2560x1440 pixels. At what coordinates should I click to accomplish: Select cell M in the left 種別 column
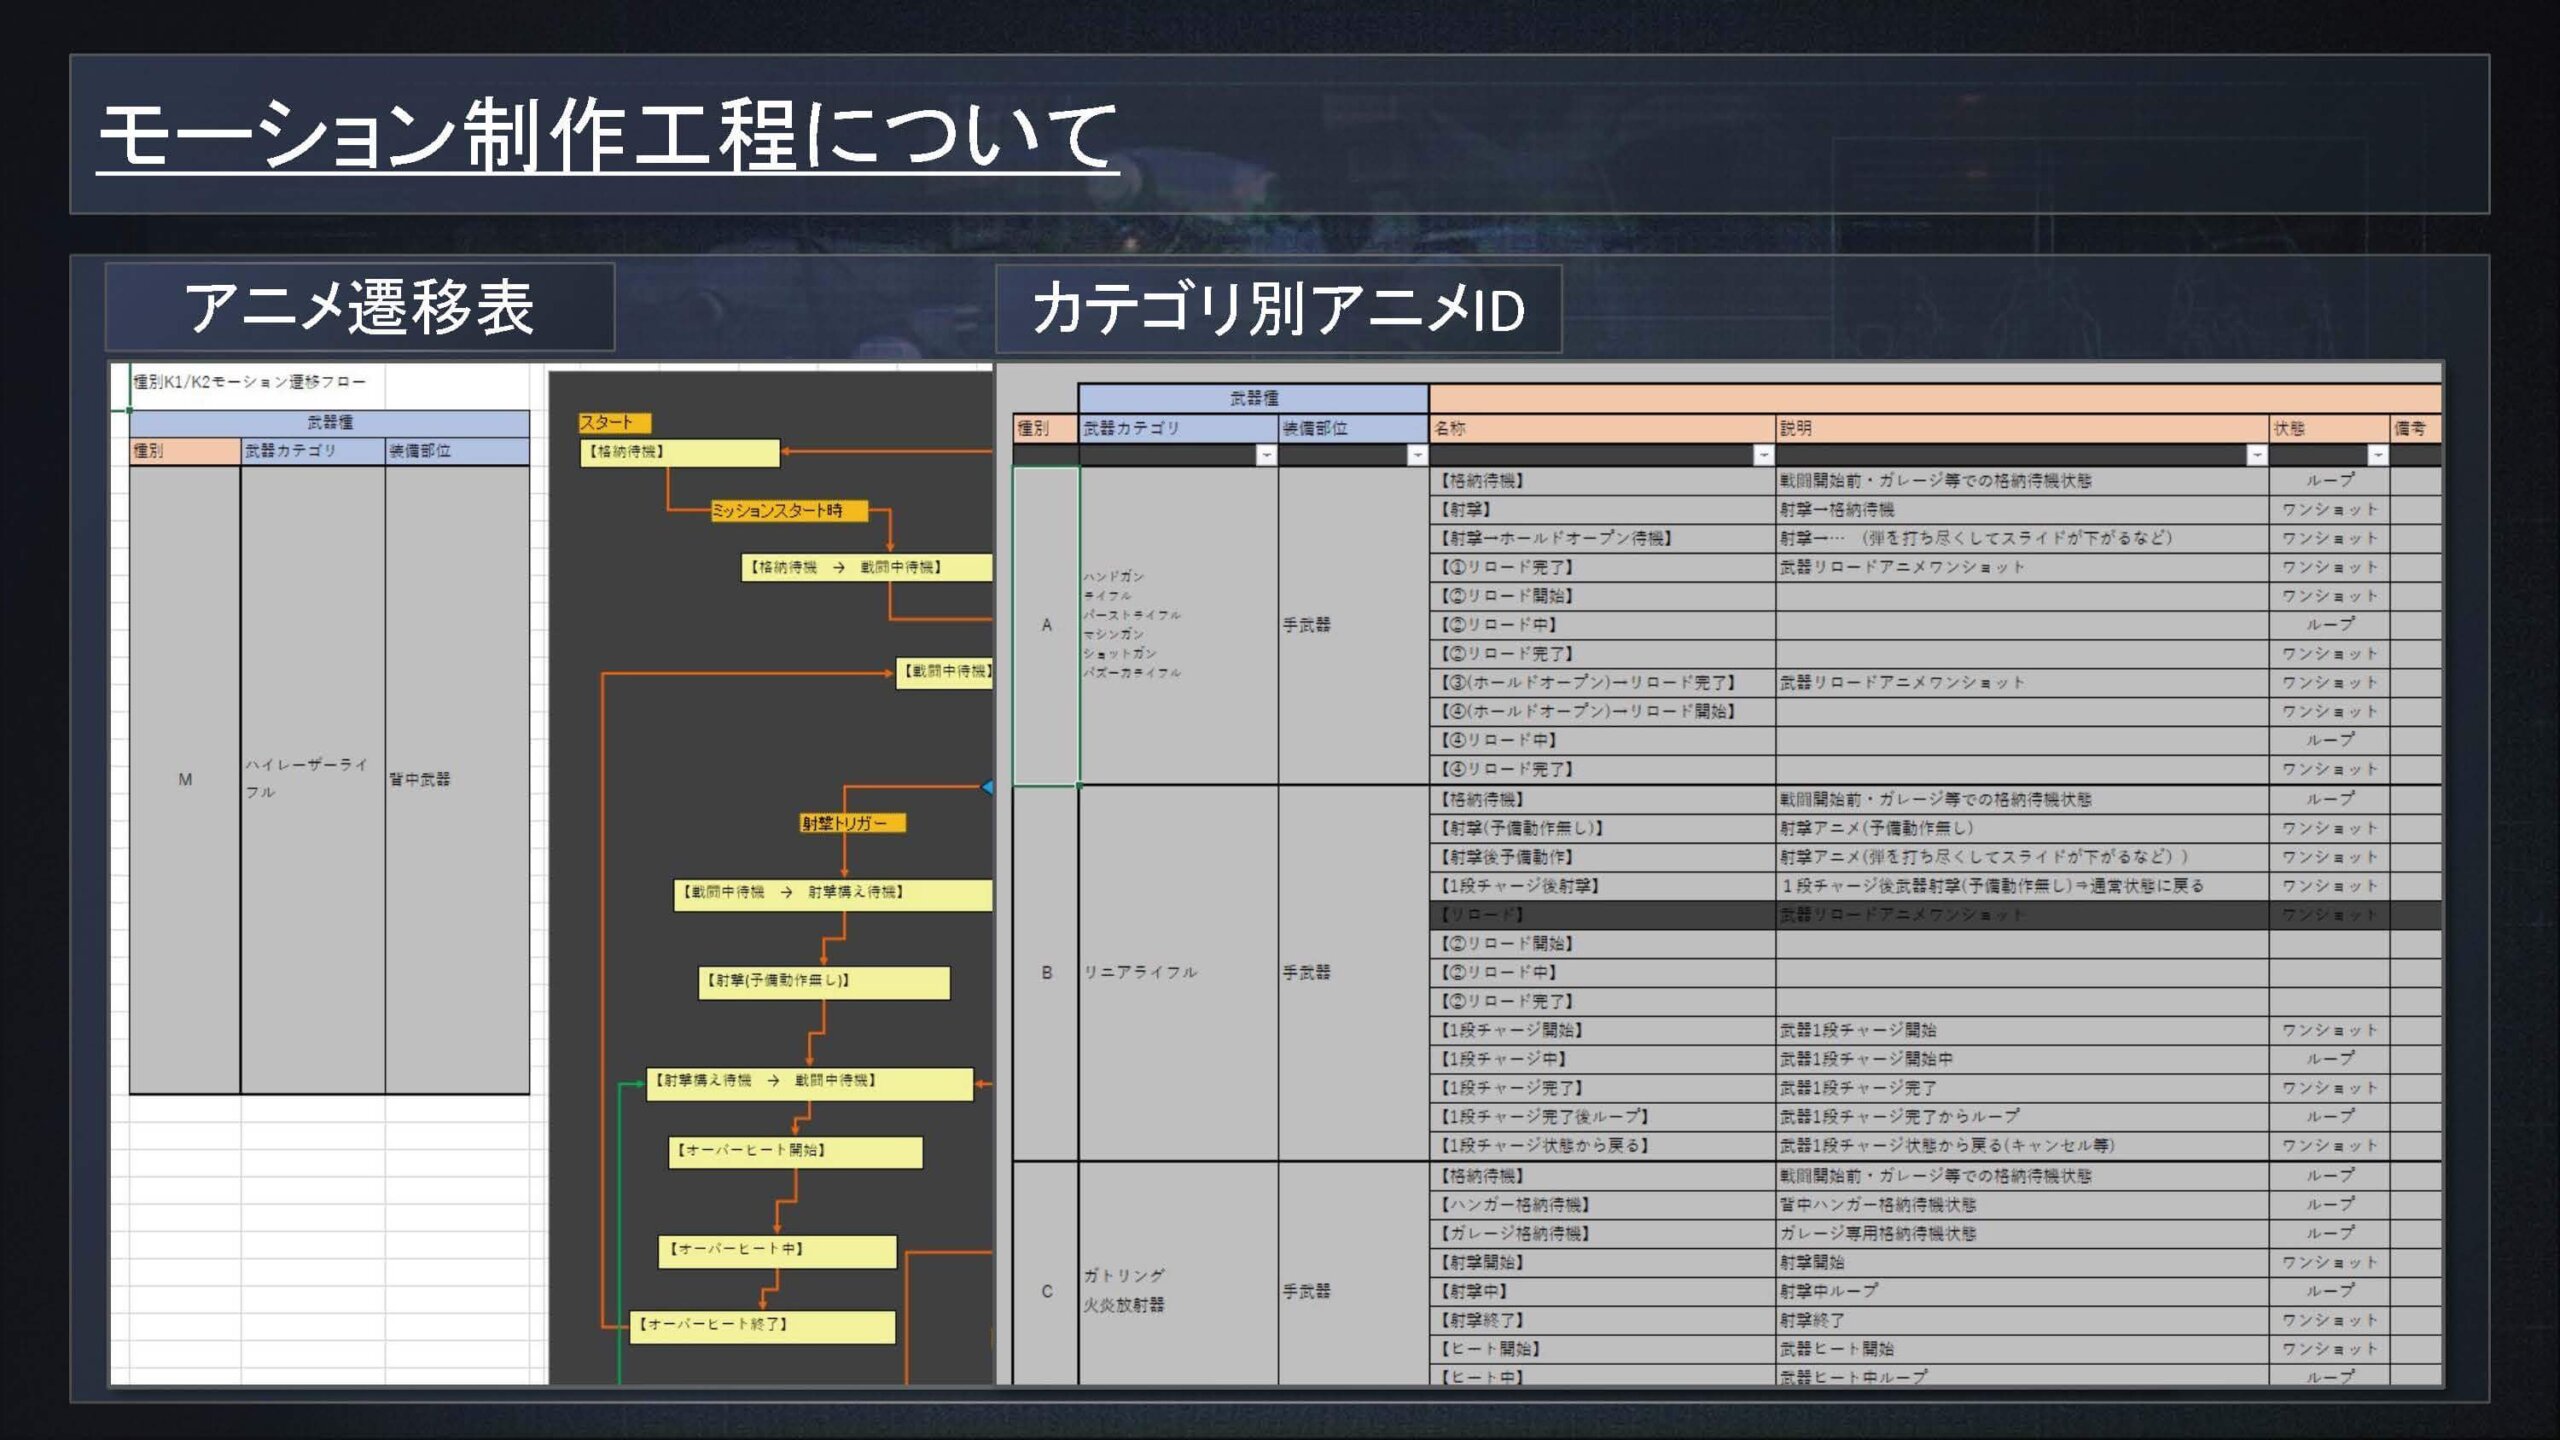click(x=185, y=780)
